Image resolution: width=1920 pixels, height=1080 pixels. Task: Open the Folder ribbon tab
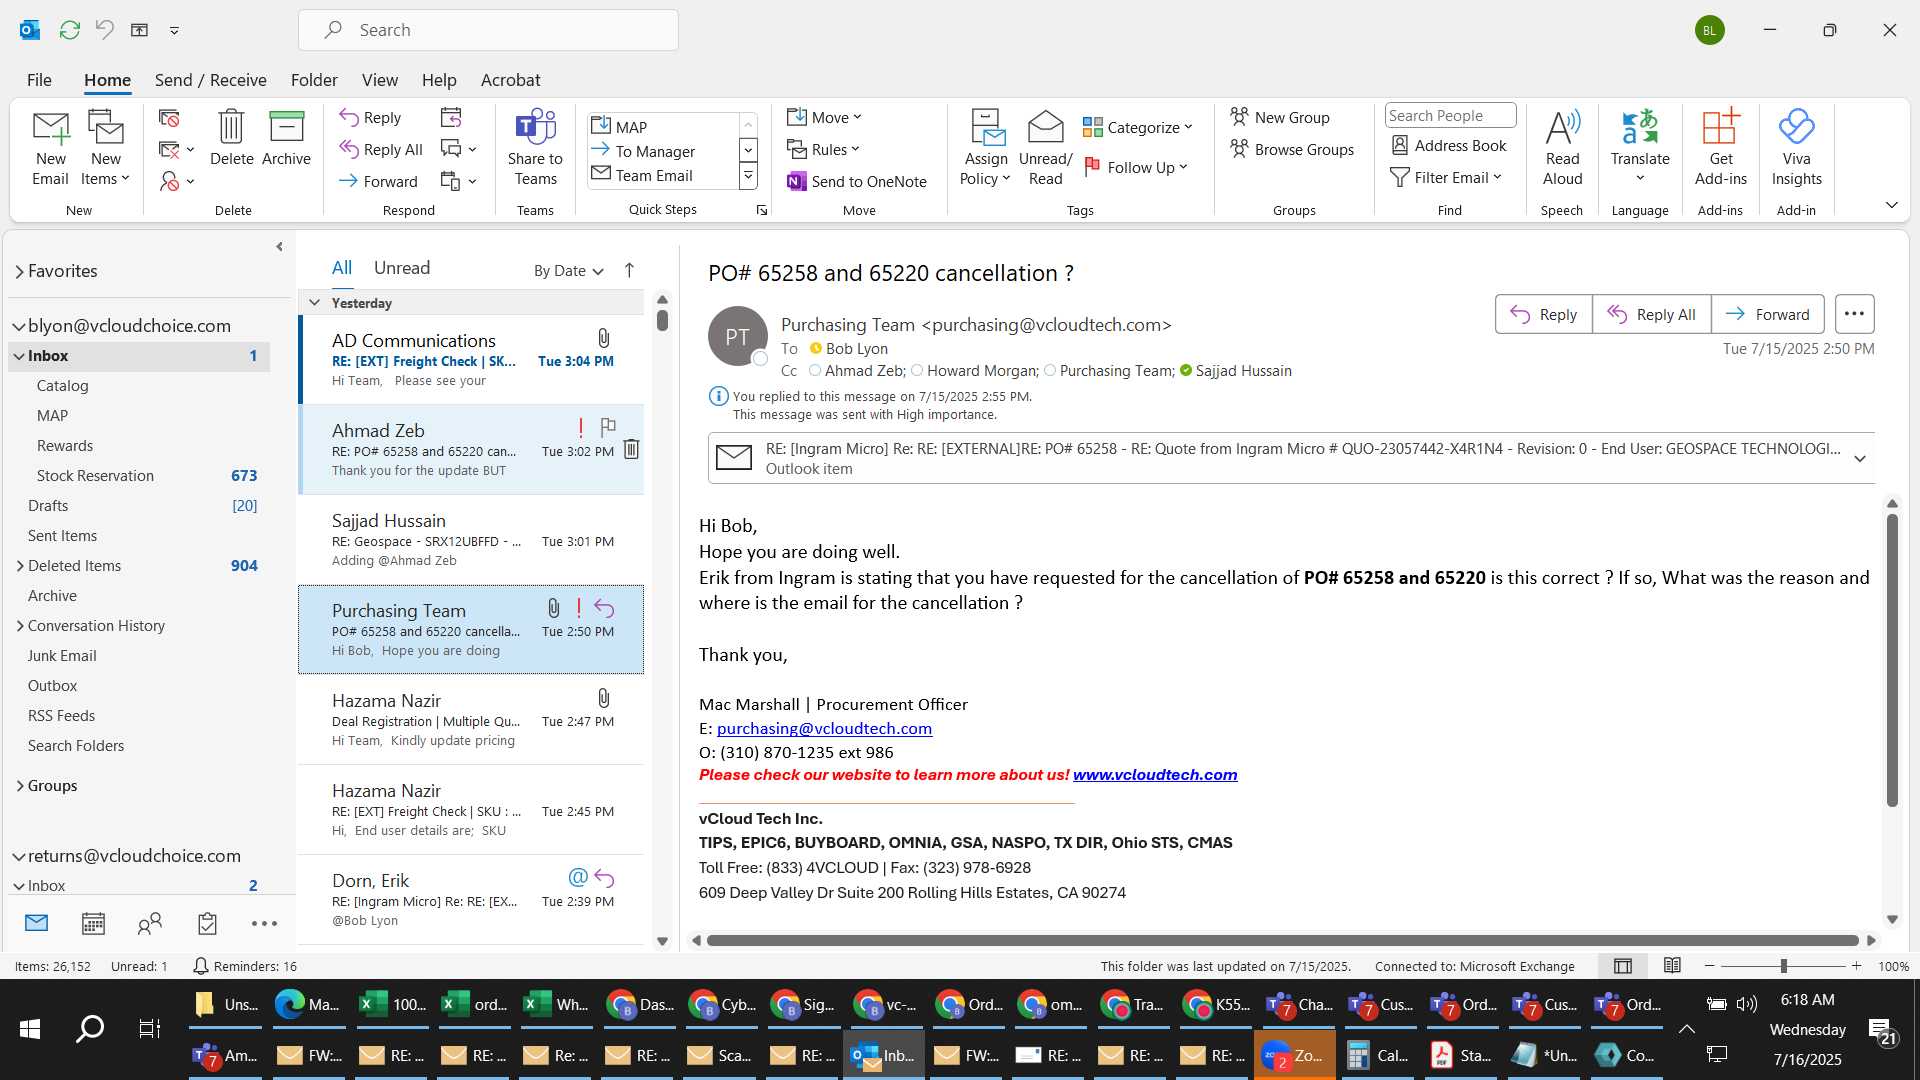(x=314, y=80)
